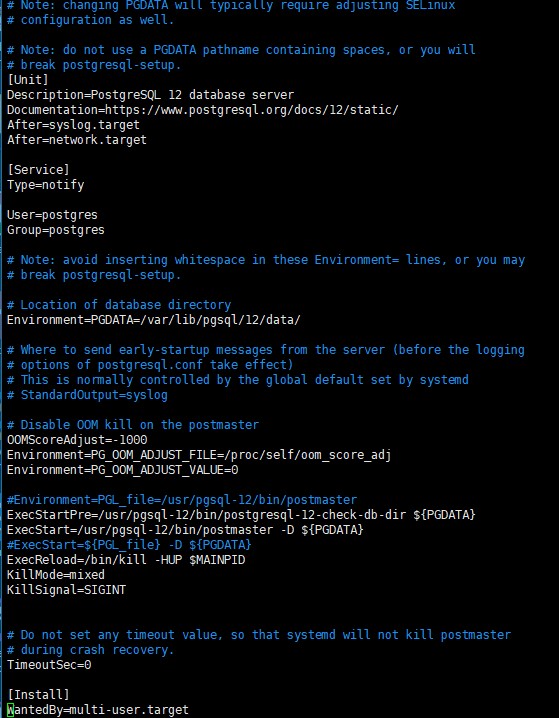The width and height of the screenshot is (559, 718).
Task: Click the 'configuration as well.' comment line
Action: [91, 20]
